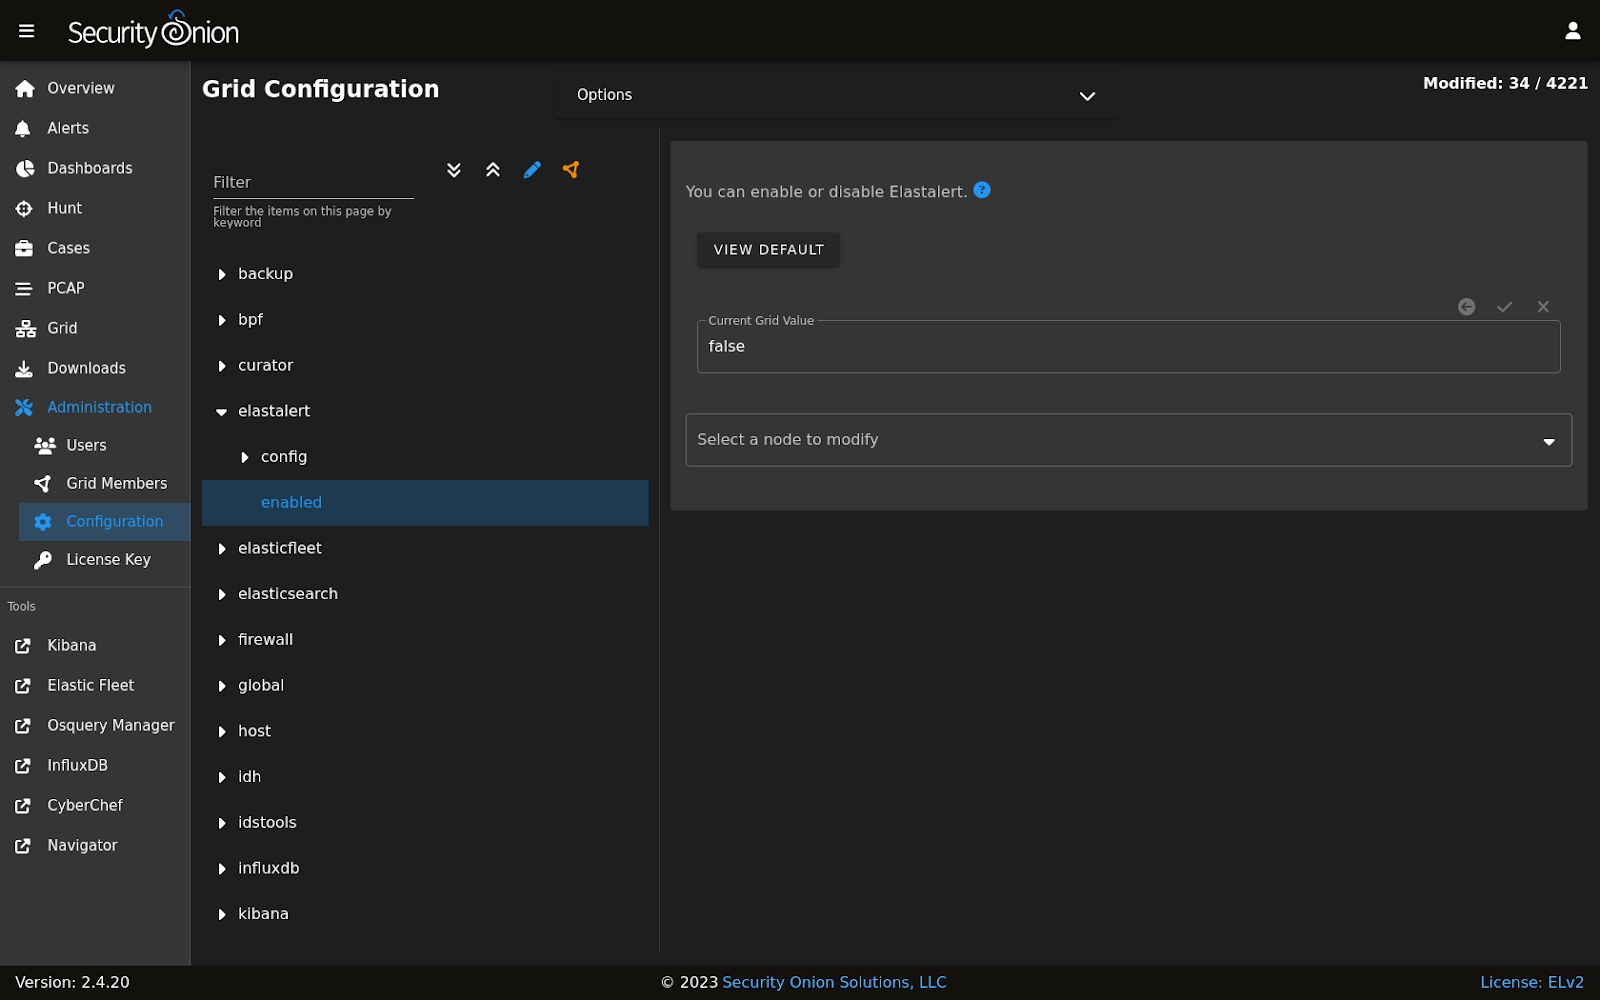
Task: Click the Grid network icon
Action: (26, 328)
